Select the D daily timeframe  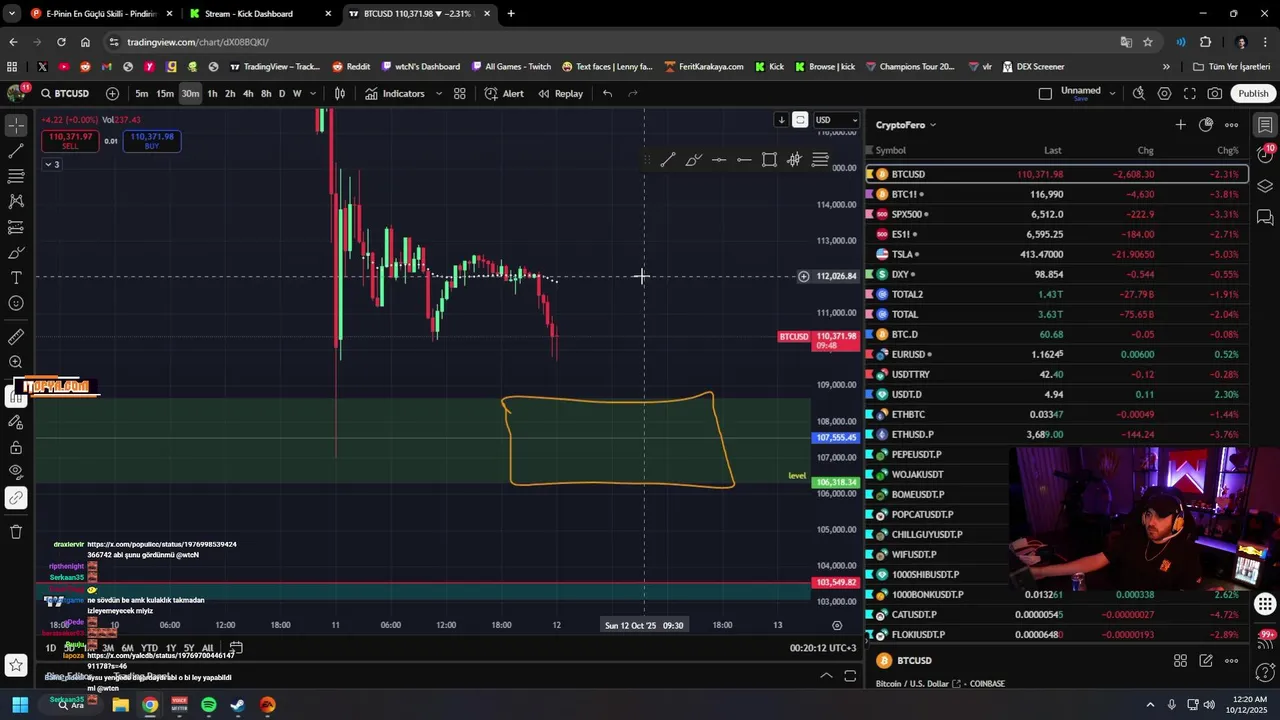(x=282, y=93)
